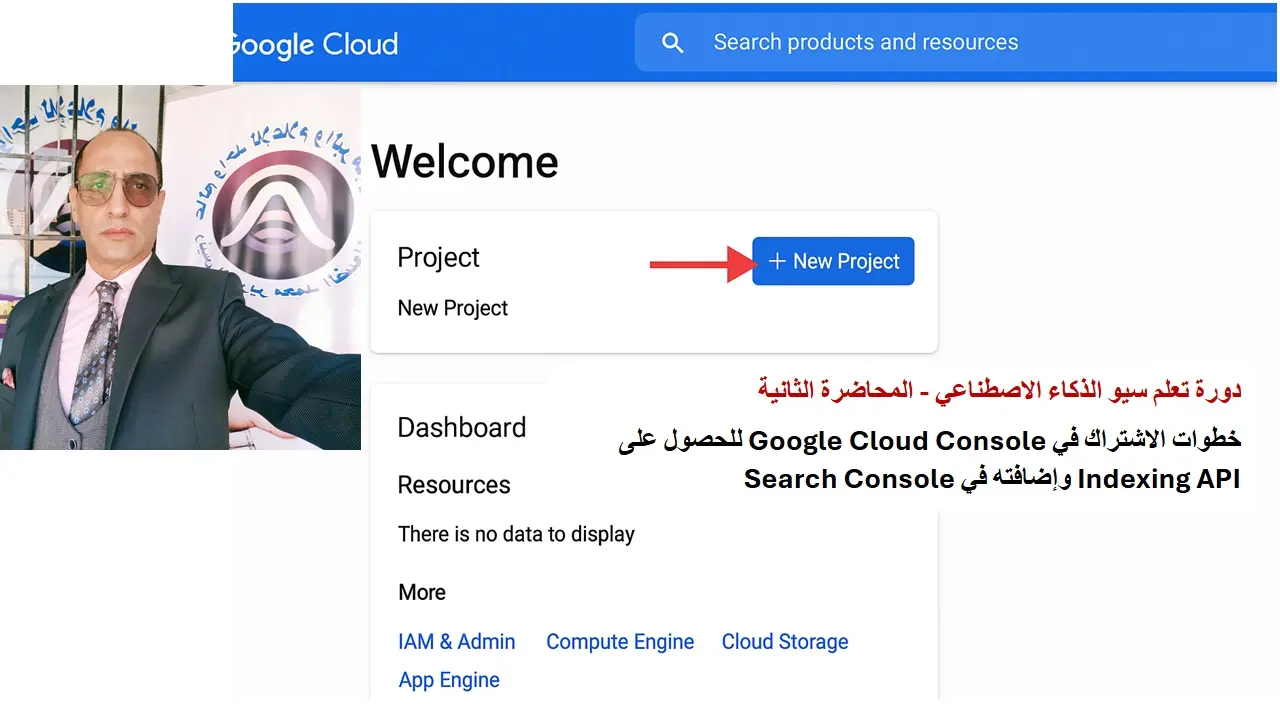Click the magnifying glass search icon

coord(673,43)
